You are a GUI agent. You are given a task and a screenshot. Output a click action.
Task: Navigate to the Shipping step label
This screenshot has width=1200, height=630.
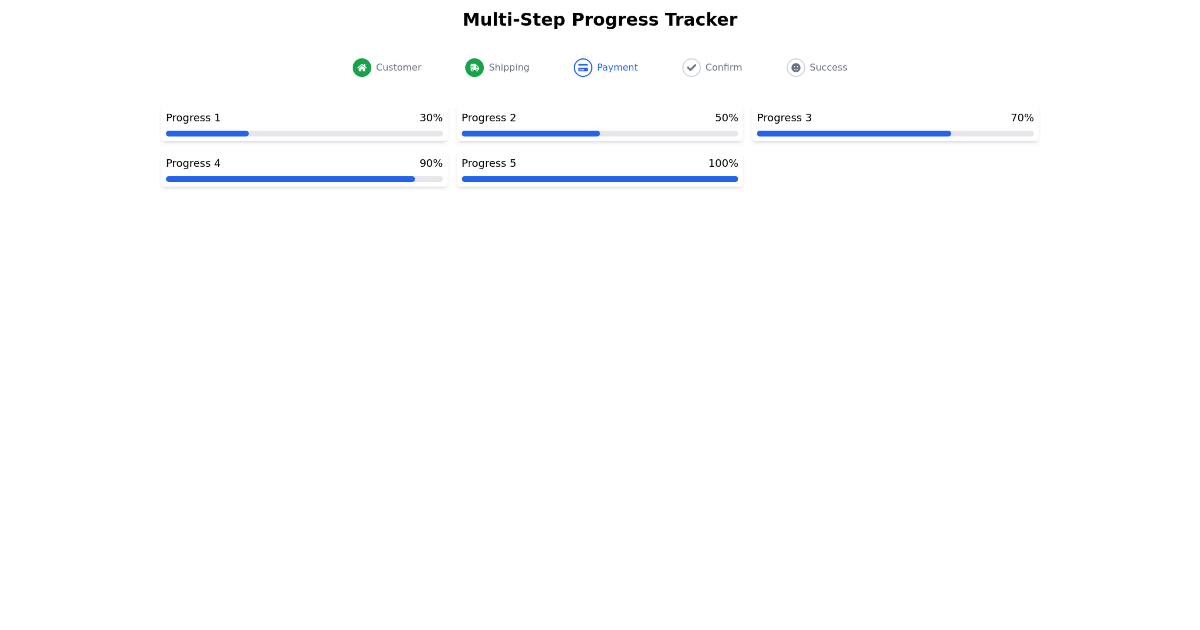(509, 67)
